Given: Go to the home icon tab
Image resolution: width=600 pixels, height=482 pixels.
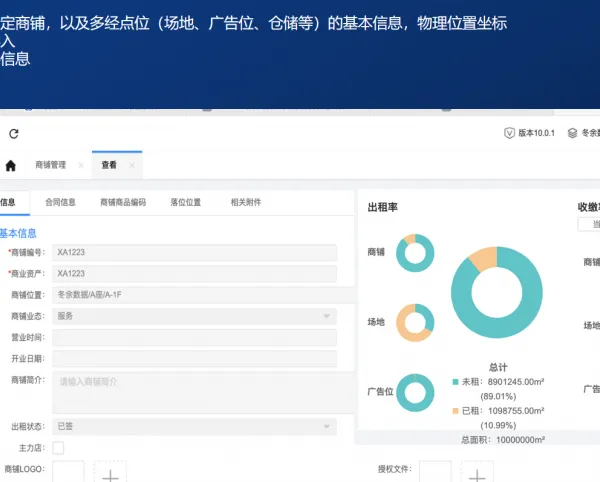Looking at the screenshot, I should 11,166.
